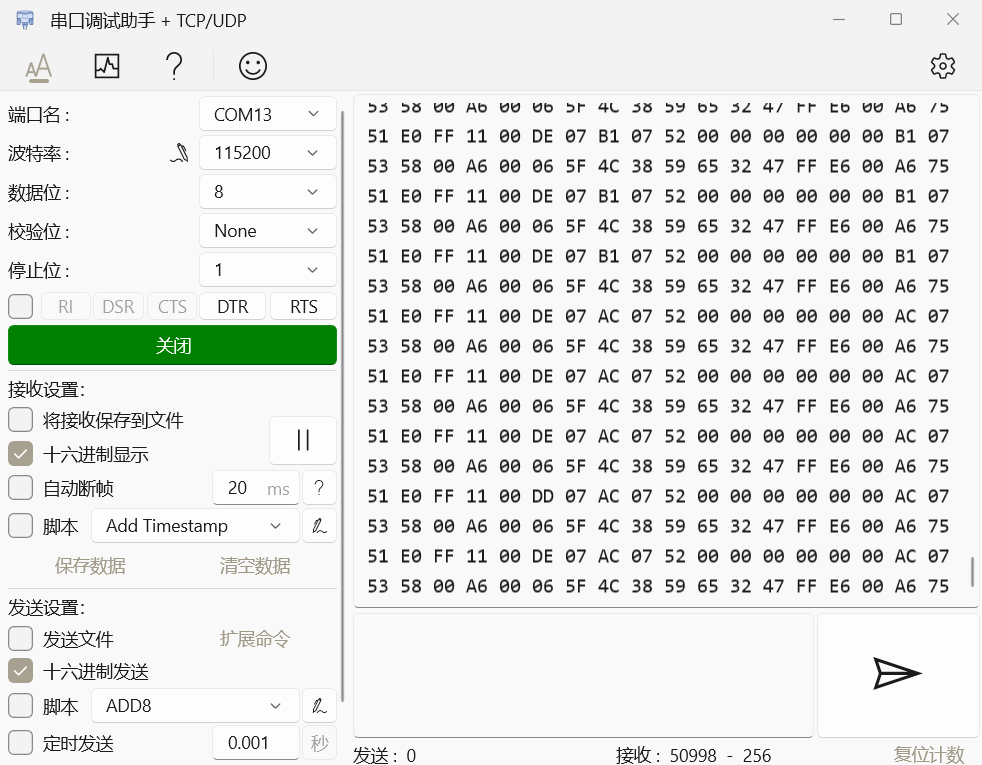Toggle the DTR signal button
The image size is (982, 765).
tap(233, 307)
